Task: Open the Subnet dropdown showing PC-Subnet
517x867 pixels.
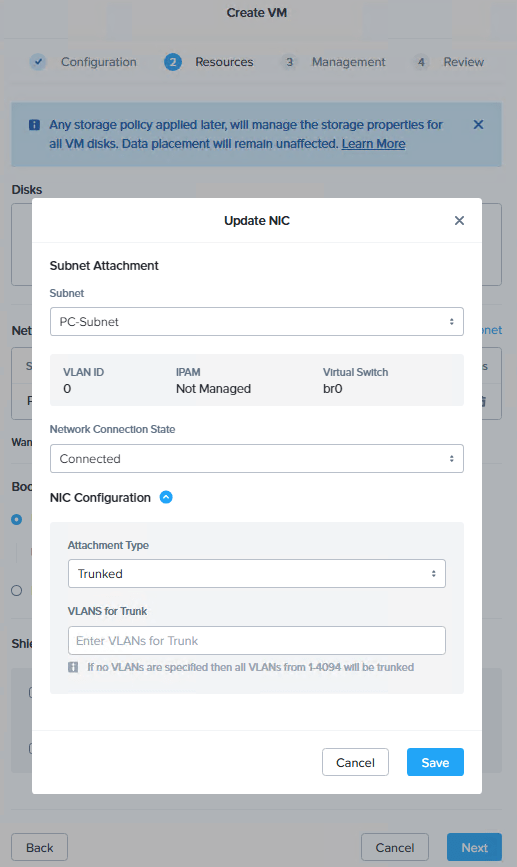Action: [257, 322]
